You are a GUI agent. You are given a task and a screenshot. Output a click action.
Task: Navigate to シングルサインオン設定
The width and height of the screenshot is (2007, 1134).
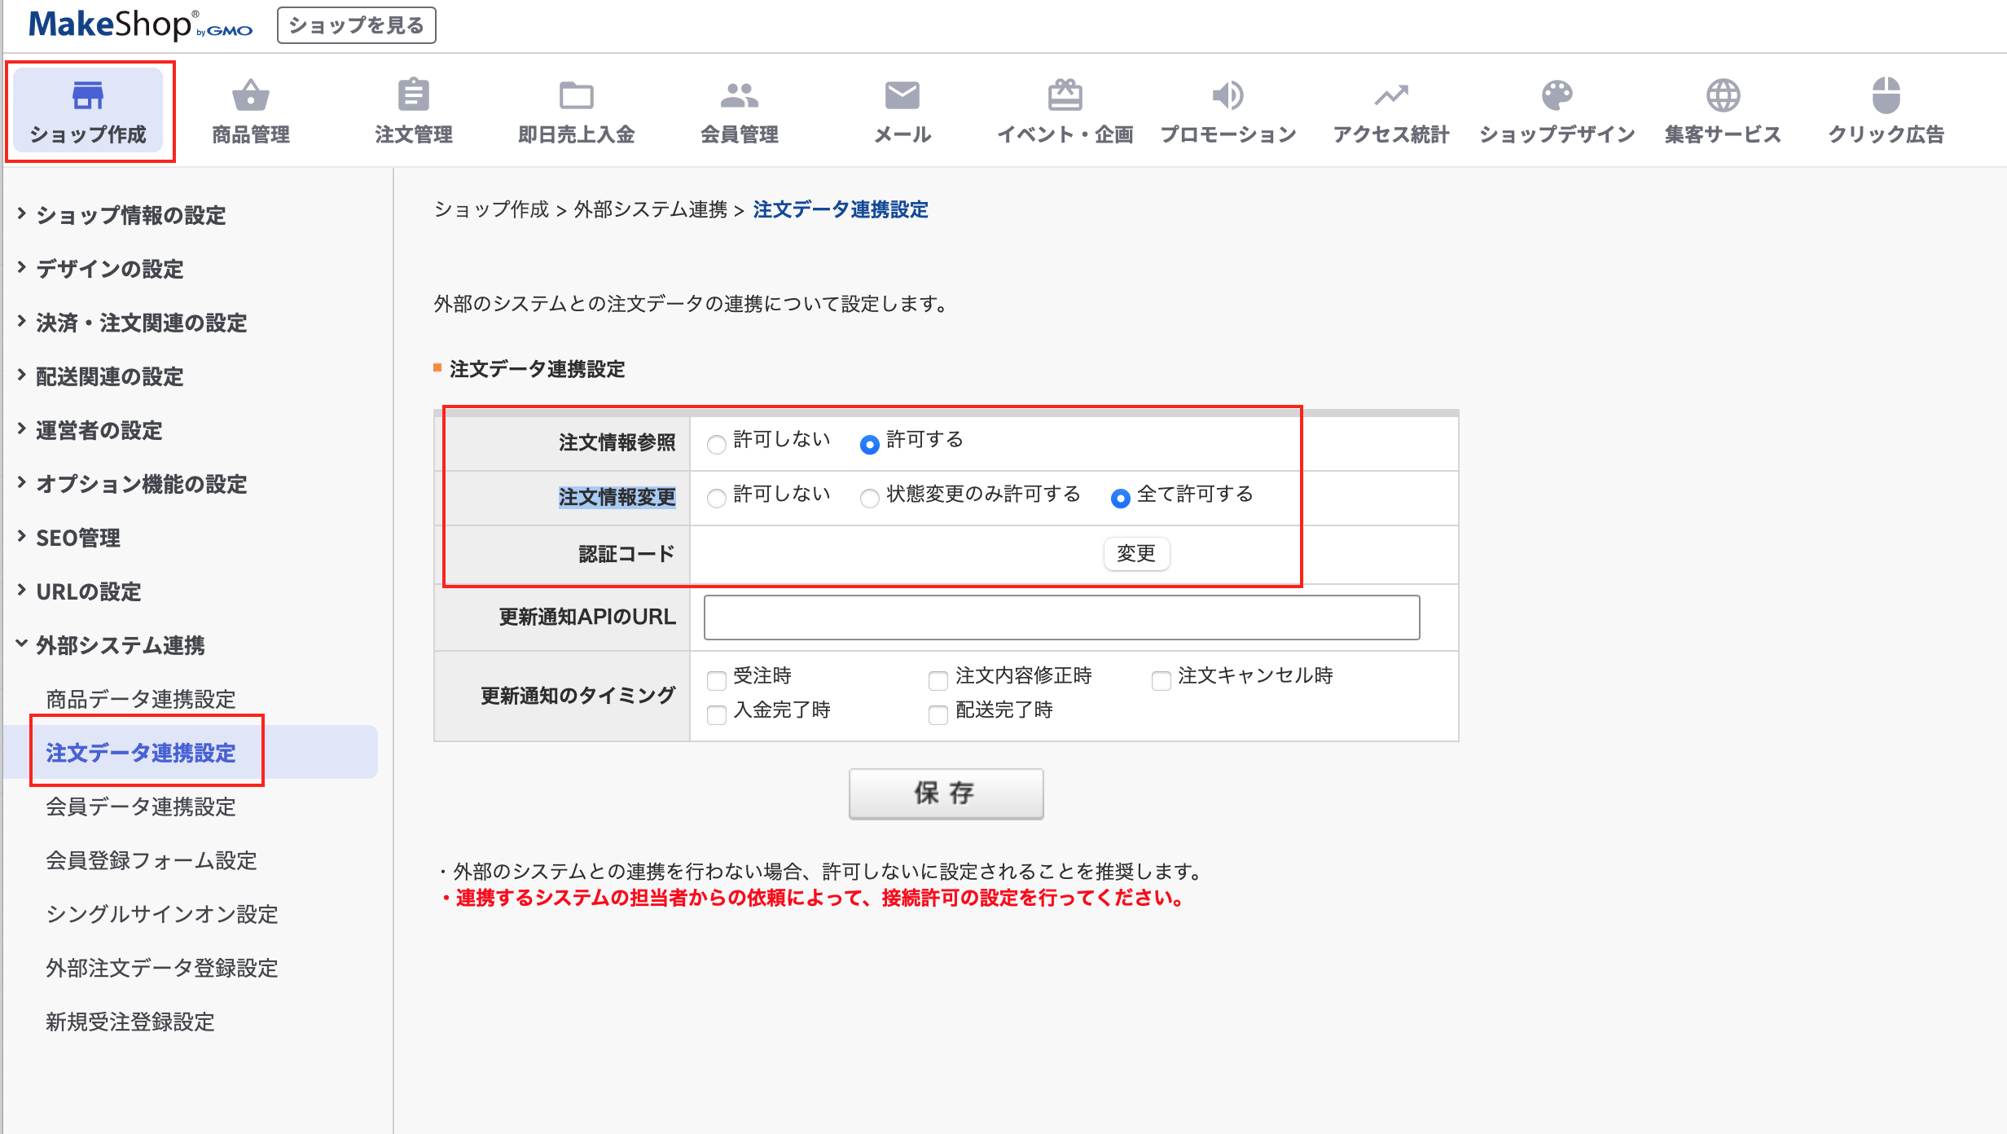click(x=162, y=914)
